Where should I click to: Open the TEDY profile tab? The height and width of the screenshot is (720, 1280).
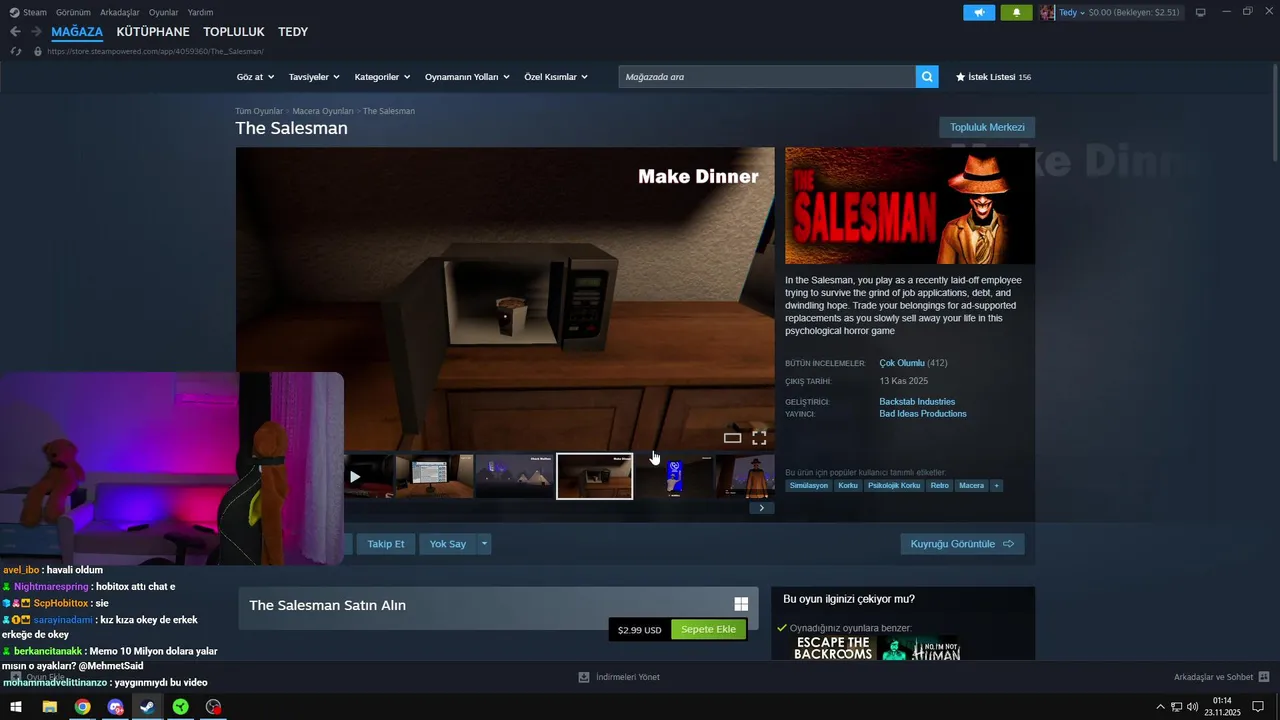pyautogui.click(x=293, y=32)
